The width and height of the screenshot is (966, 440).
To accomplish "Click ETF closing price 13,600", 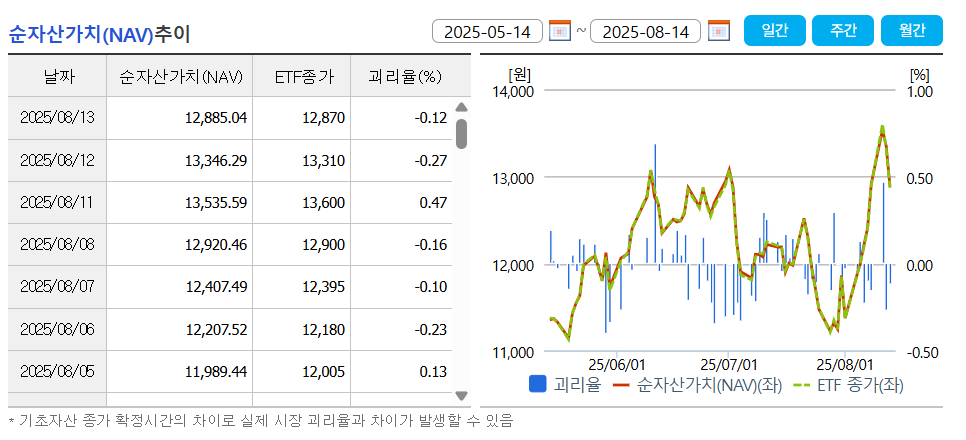I will tap(323, 203).
